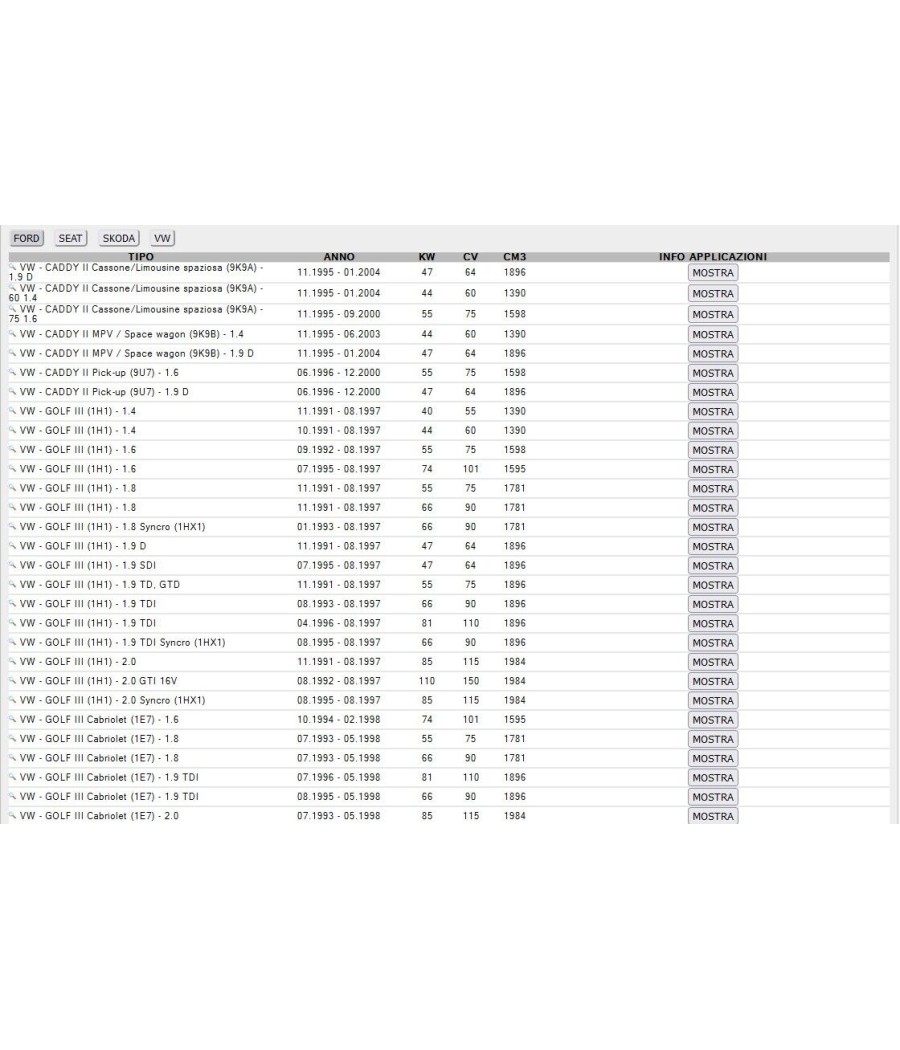Show applications for CADDY II MPV 1.4
This screenshot has height=1050, width=900.
point(713,334)
